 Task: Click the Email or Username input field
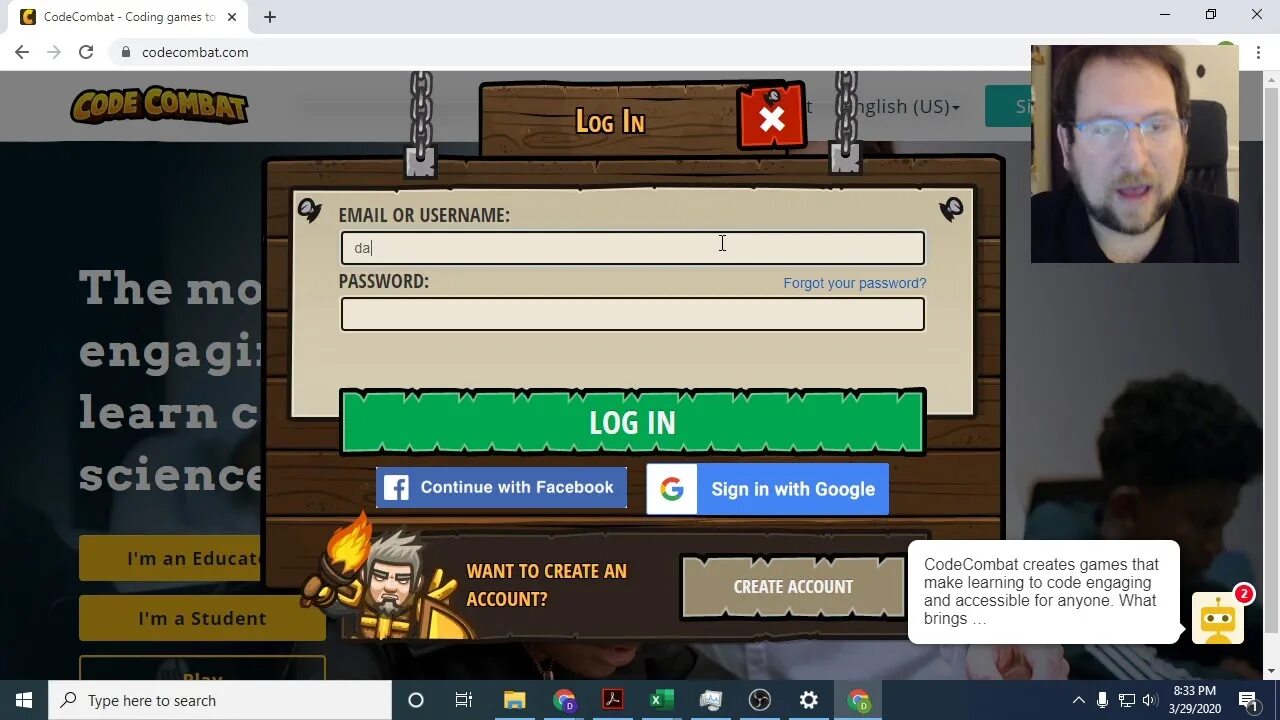click(632, 248)
